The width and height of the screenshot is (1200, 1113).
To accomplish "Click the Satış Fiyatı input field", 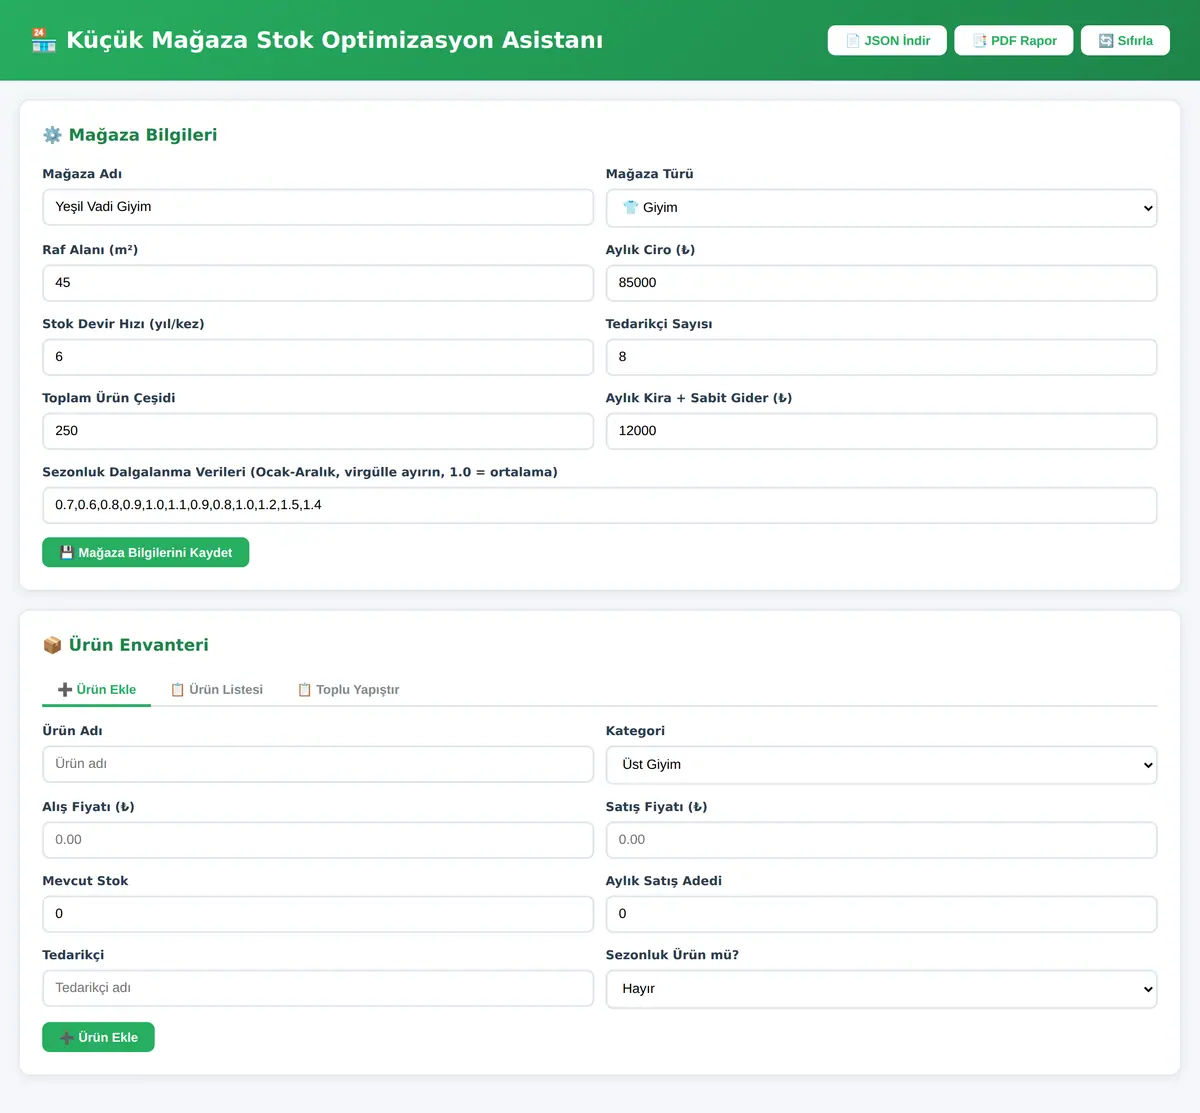I will coord(881,840).
